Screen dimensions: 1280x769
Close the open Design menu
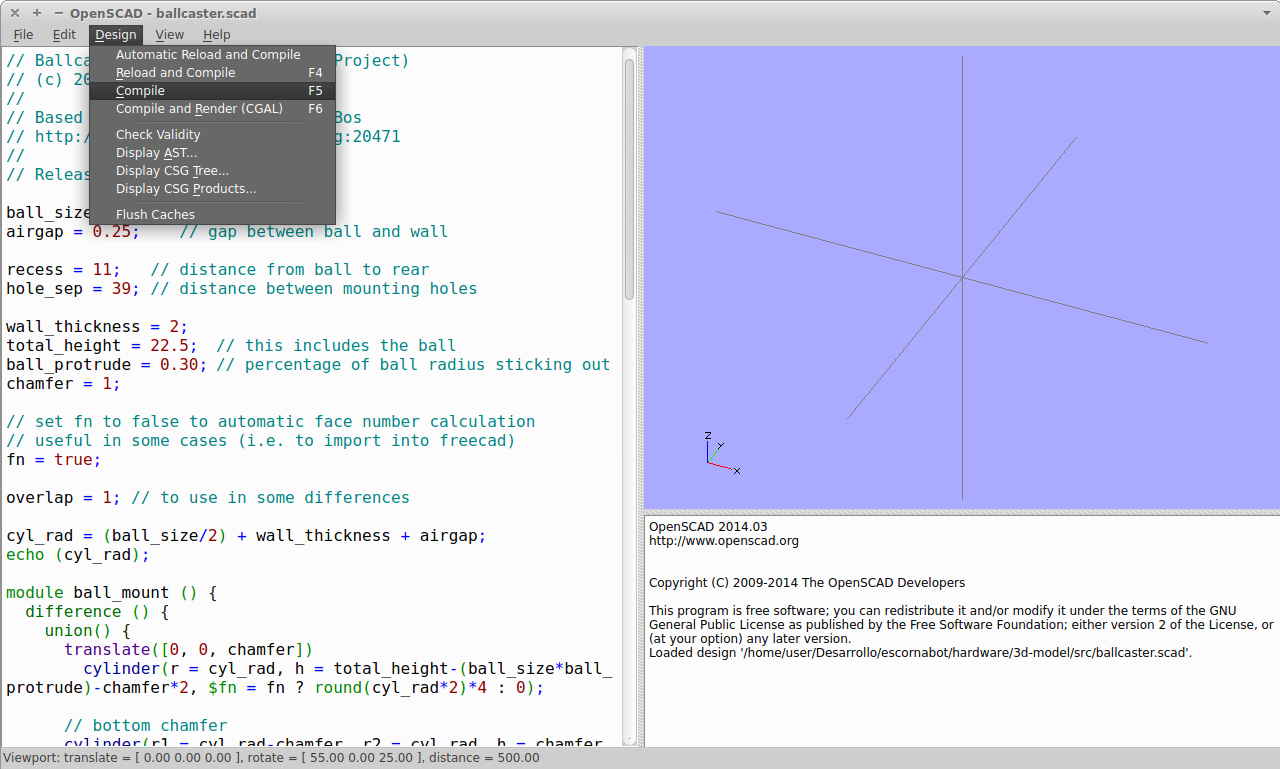pos(116,35)
